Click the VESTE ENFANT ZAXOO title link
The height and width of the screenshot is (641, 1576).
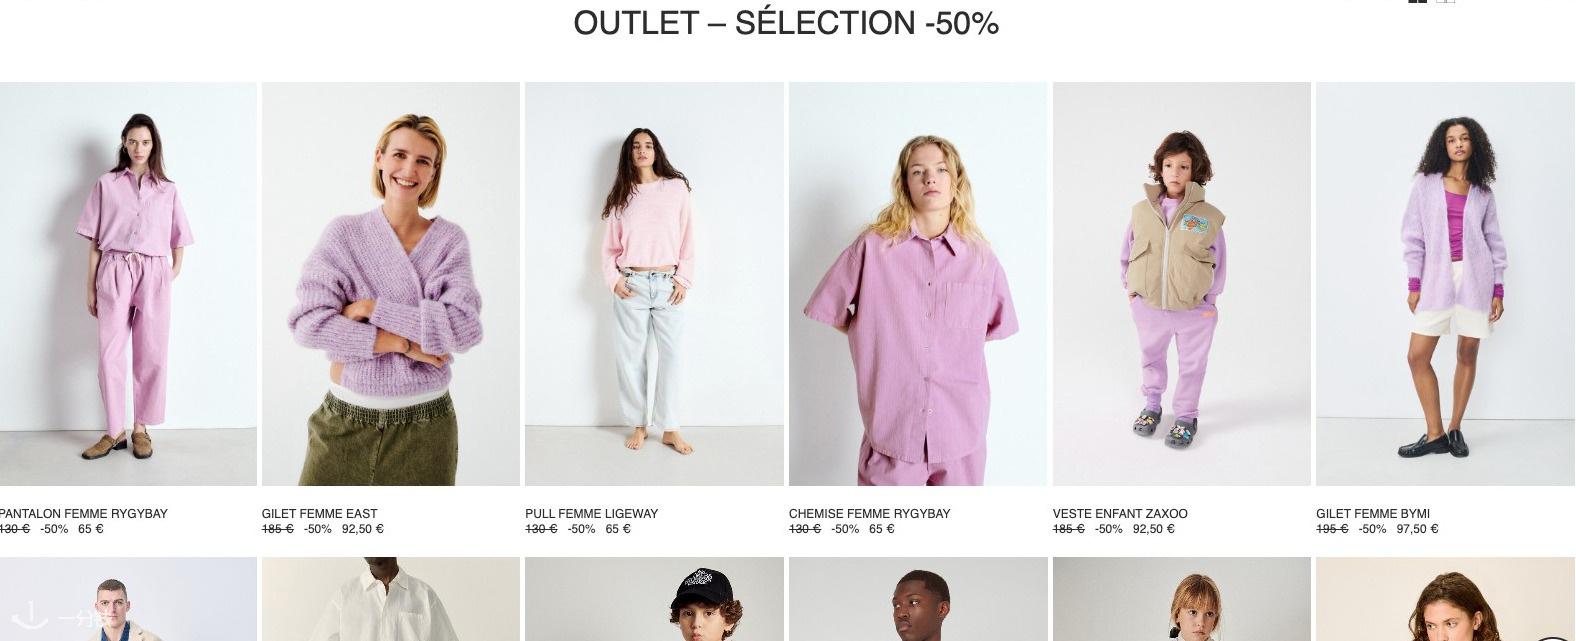click(1120, 514)
